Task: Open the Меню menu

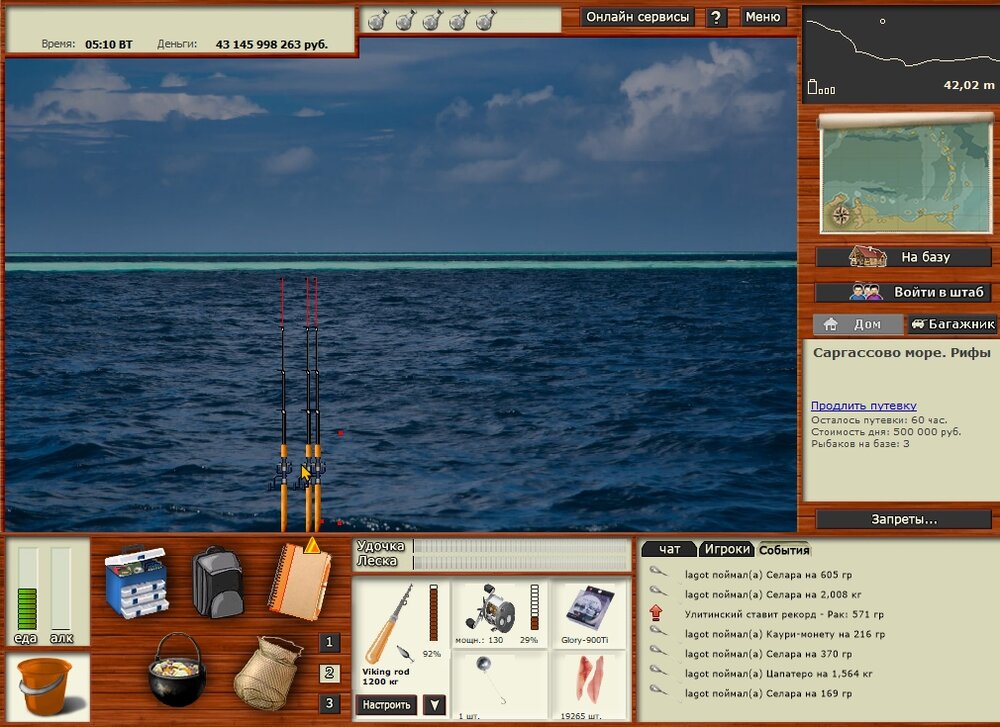Action: [763, 17]
